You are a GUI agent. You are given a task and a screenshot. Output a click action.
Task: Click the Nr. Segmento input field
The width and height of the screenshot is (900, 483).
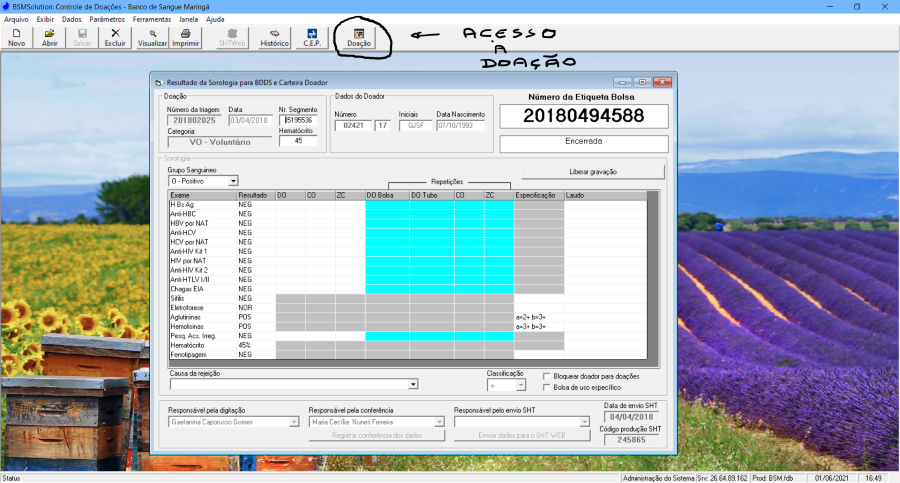coord(297,121)
